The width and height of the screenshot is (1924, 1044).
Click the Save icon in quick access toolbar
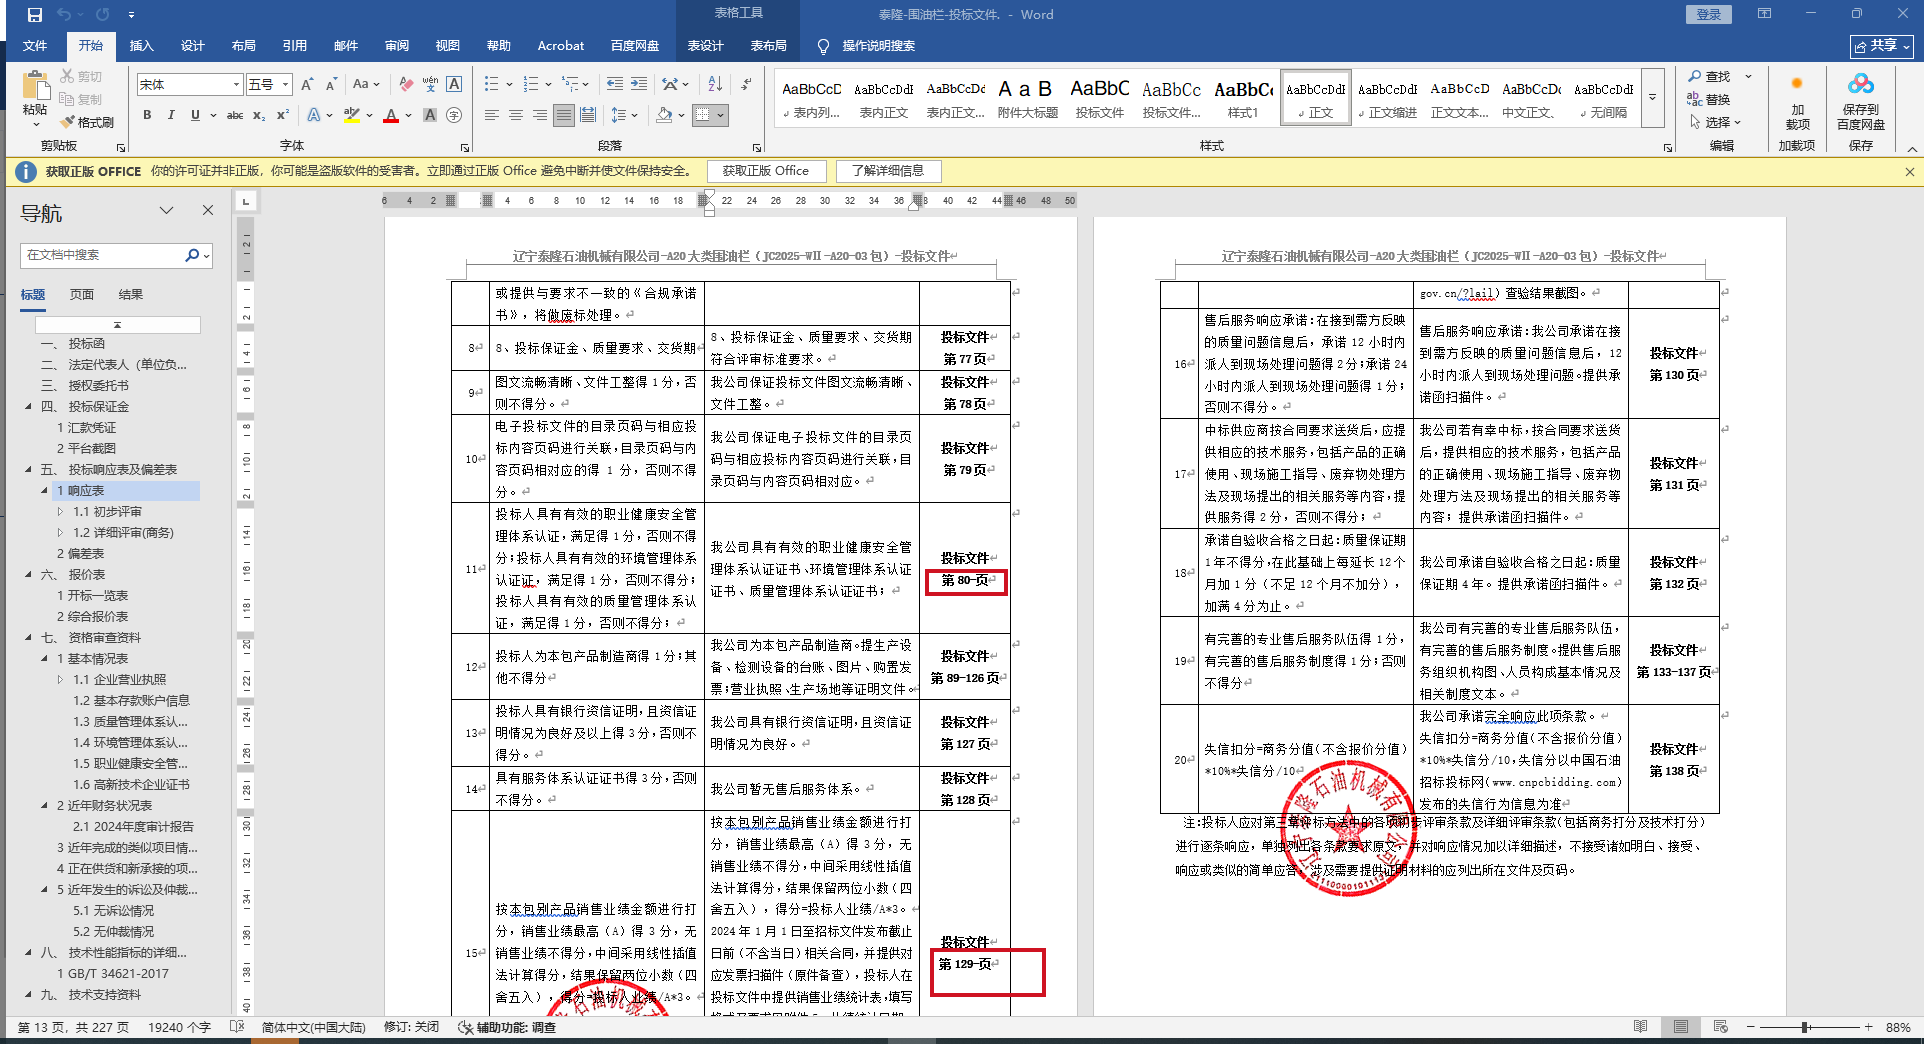point(35,15)
